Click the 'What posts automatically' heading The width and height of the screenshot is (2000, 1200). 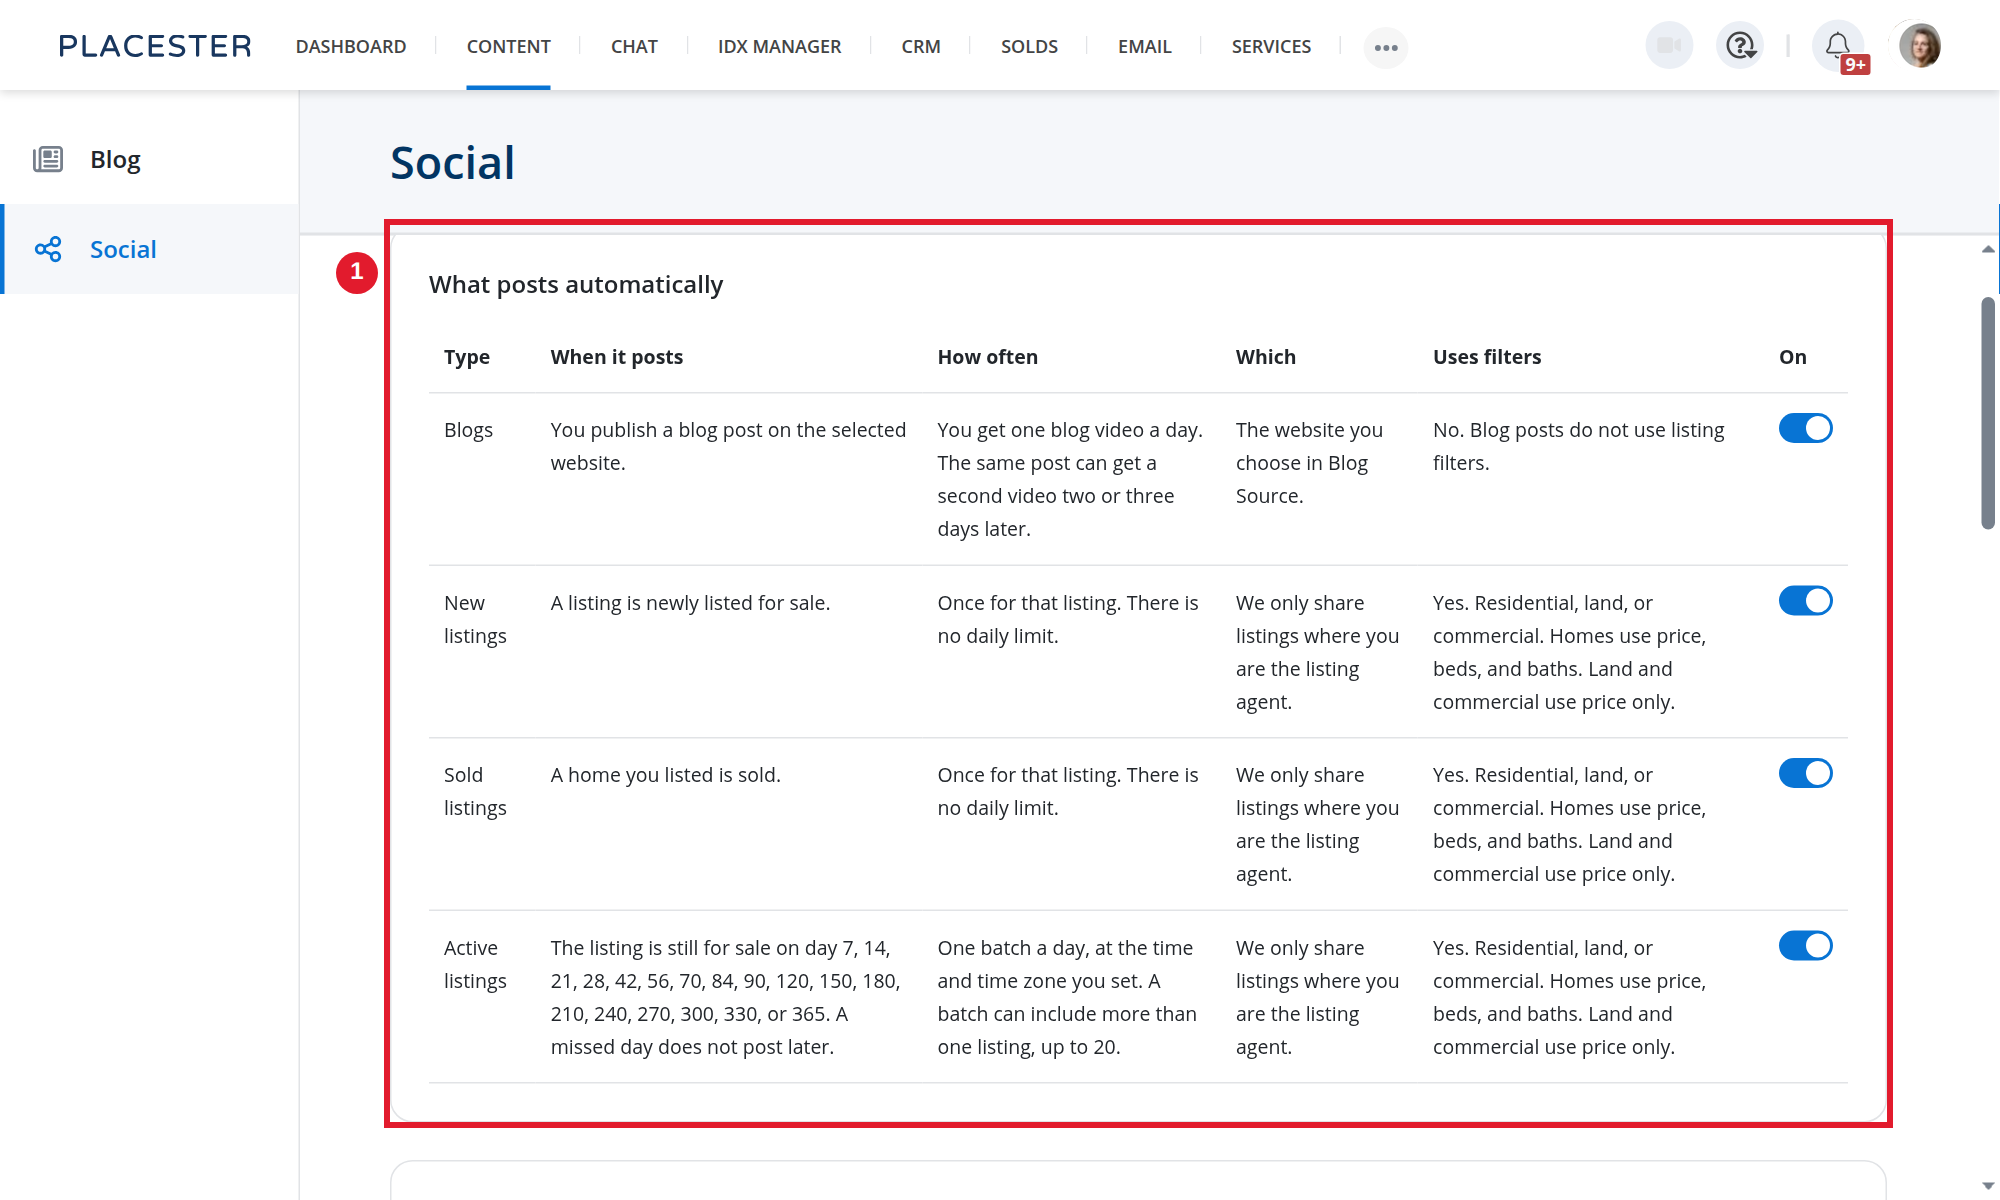576,285
